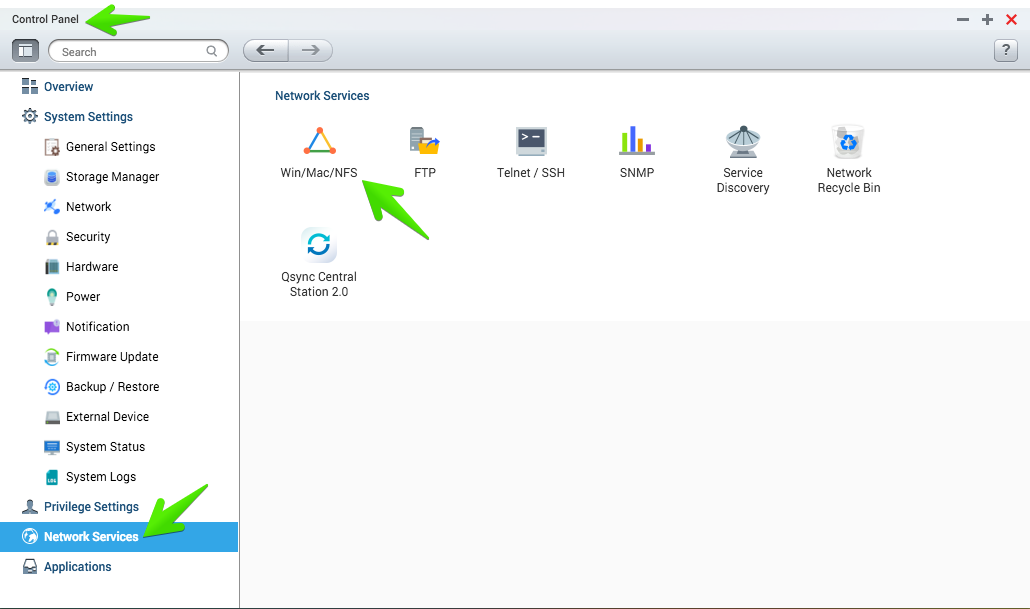Expand the Applications section label

78,566
